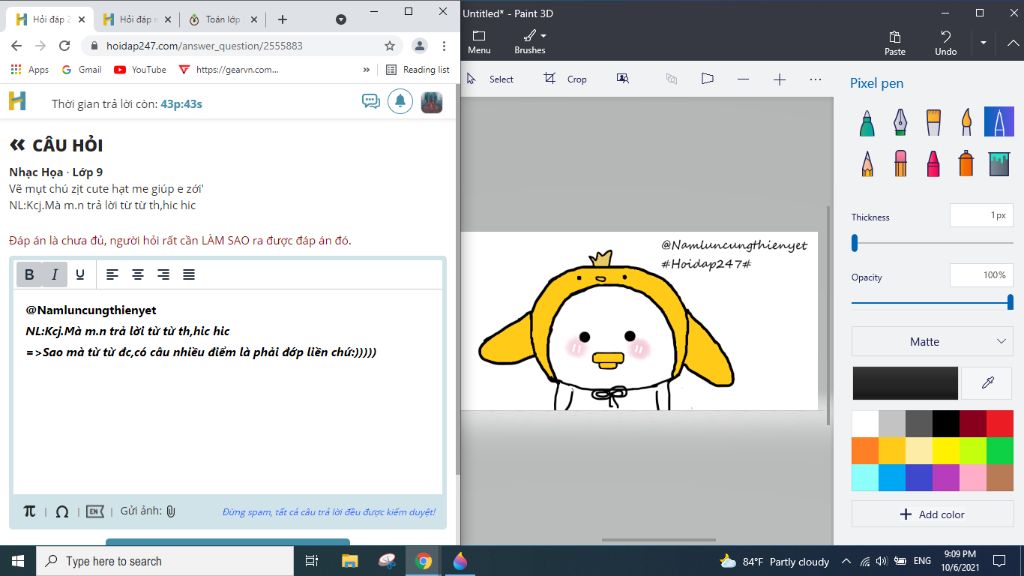Toggle Underline in the answer editor
This screenshot has width=1024, height=576.
(80, 275)
